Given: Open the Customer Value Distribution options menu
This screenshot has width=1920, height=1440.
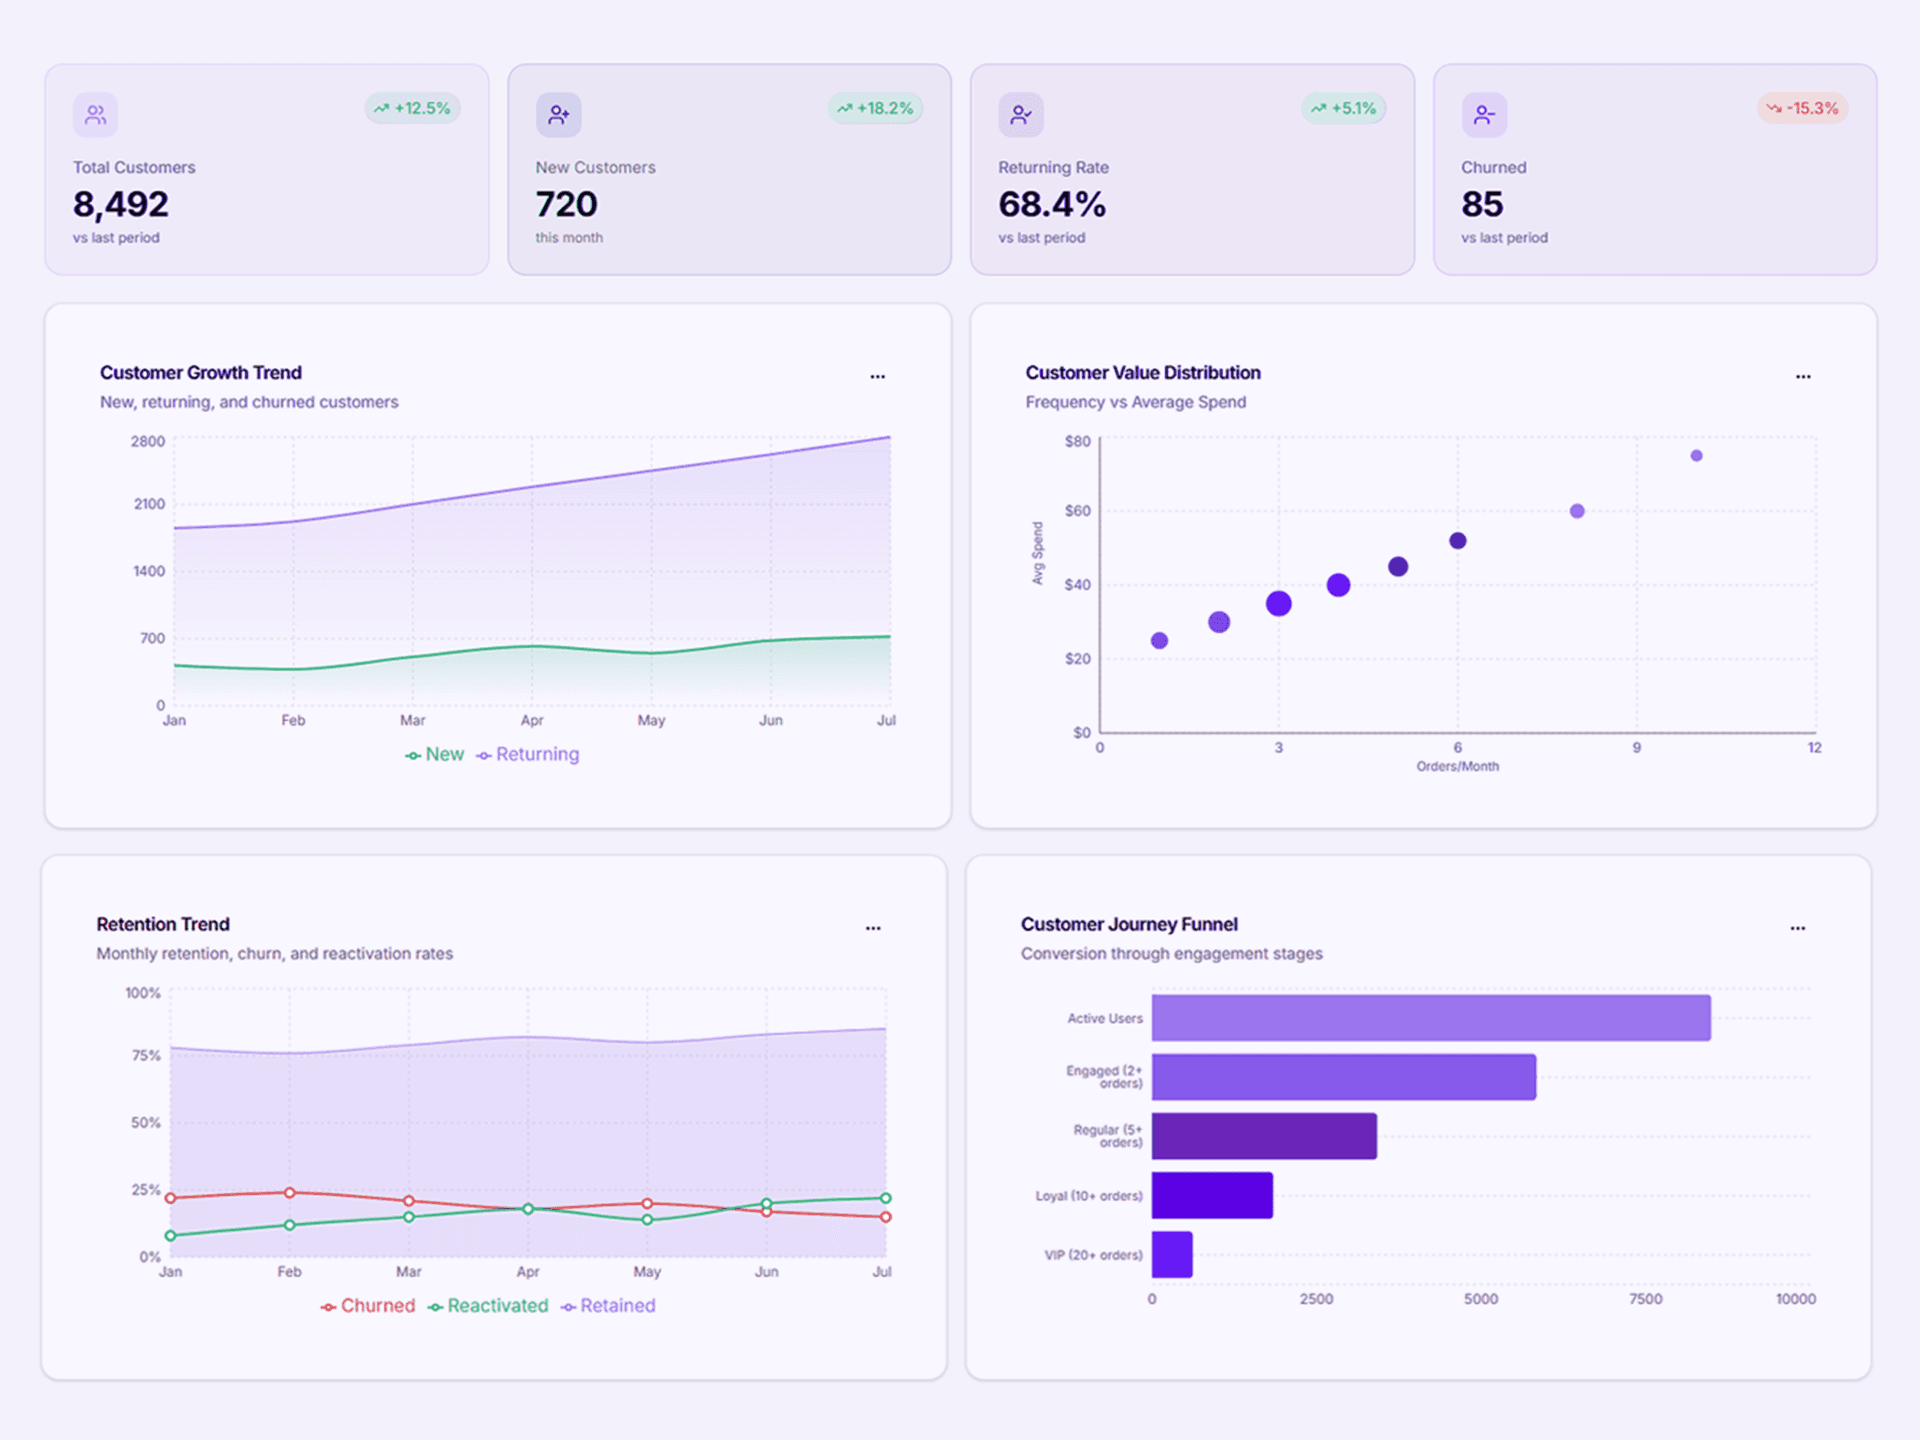Looking at the screenshot, I should (x=1803, y=376).
